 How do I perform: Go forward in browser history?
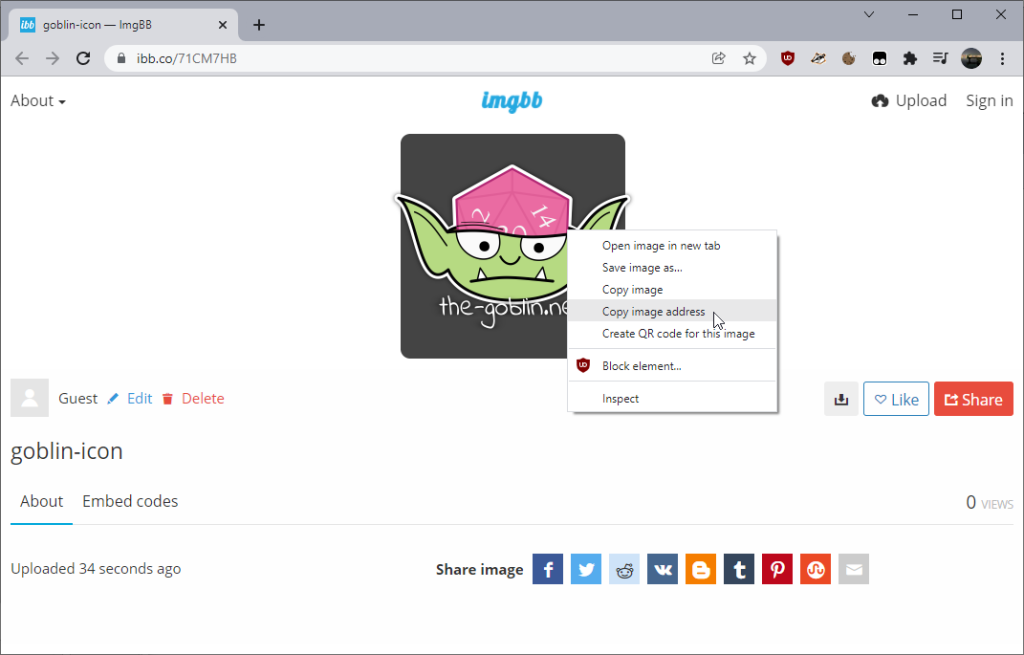[x=52, y=58]
